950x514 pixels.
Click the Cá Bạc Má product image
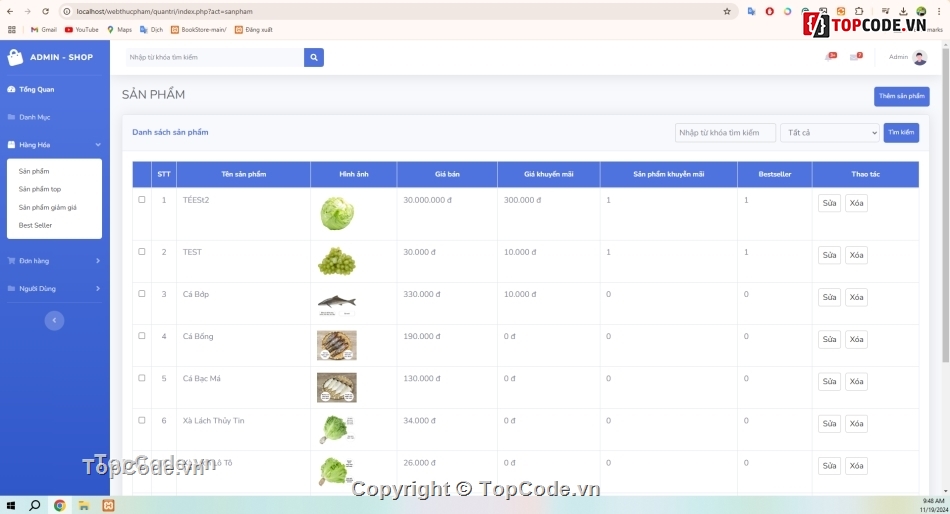[337, 387]
